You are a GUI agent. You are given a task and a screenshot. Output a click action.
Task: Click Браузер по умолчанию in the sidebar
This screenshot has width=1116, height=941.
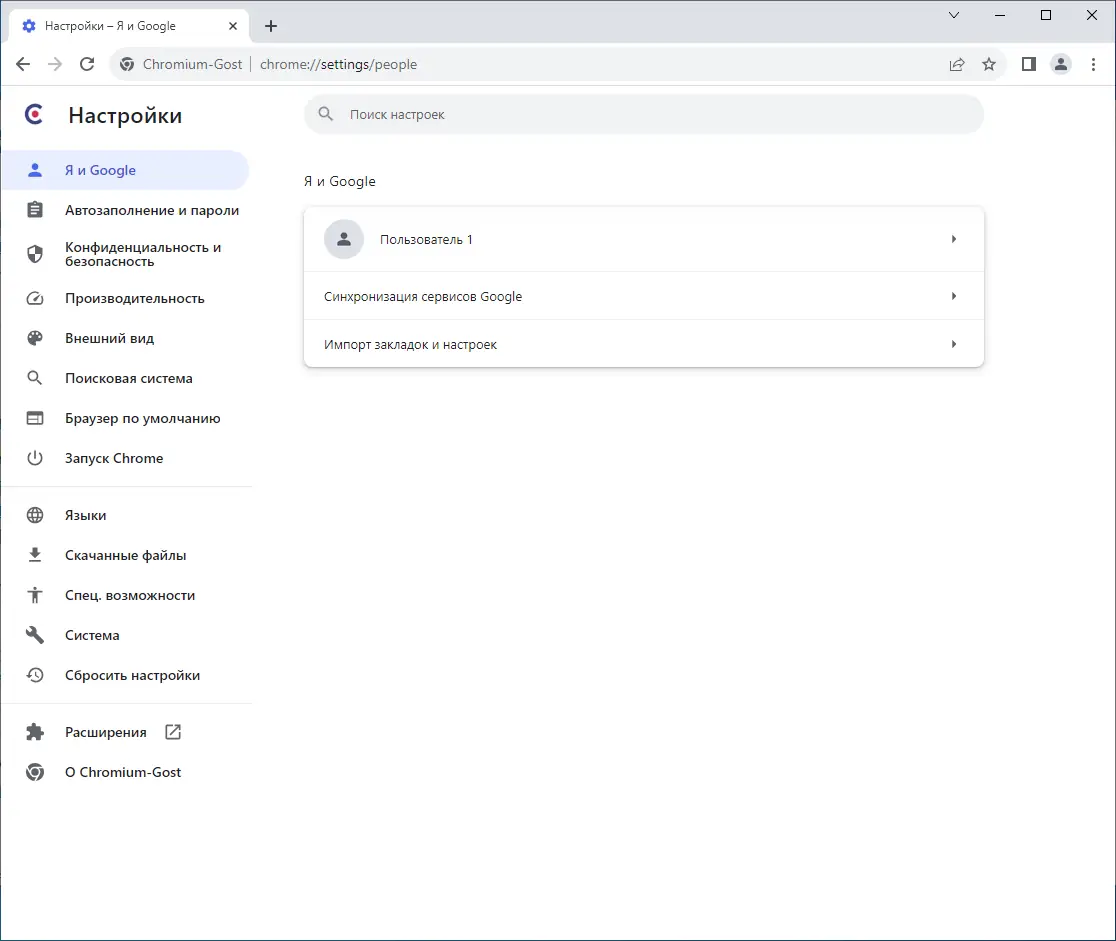click(x=142, y=418)
